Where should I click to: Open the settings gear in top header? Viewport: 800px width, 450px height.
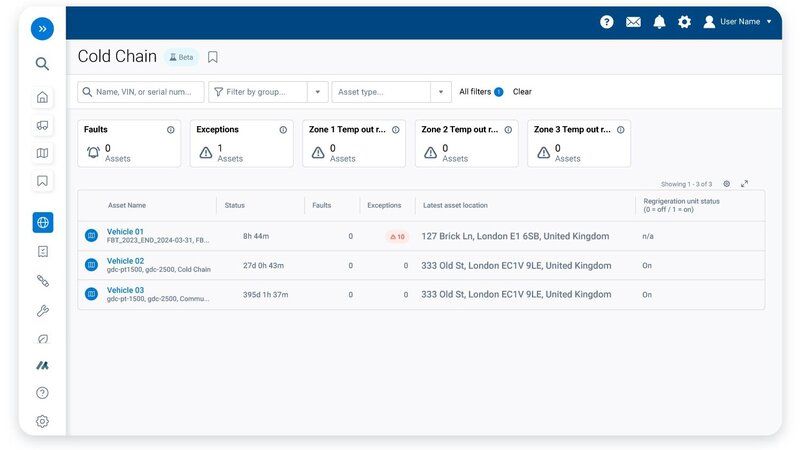coord(684,22)
